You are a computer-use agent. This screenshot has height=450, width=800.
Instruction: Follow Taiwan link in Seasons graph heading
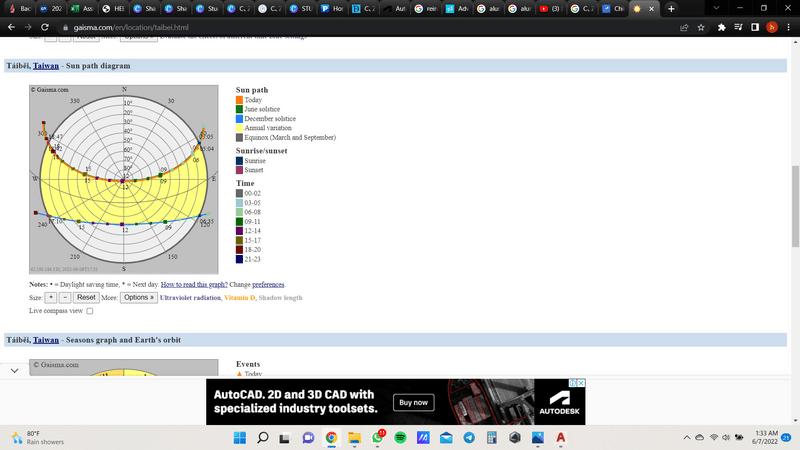(46, 340)
